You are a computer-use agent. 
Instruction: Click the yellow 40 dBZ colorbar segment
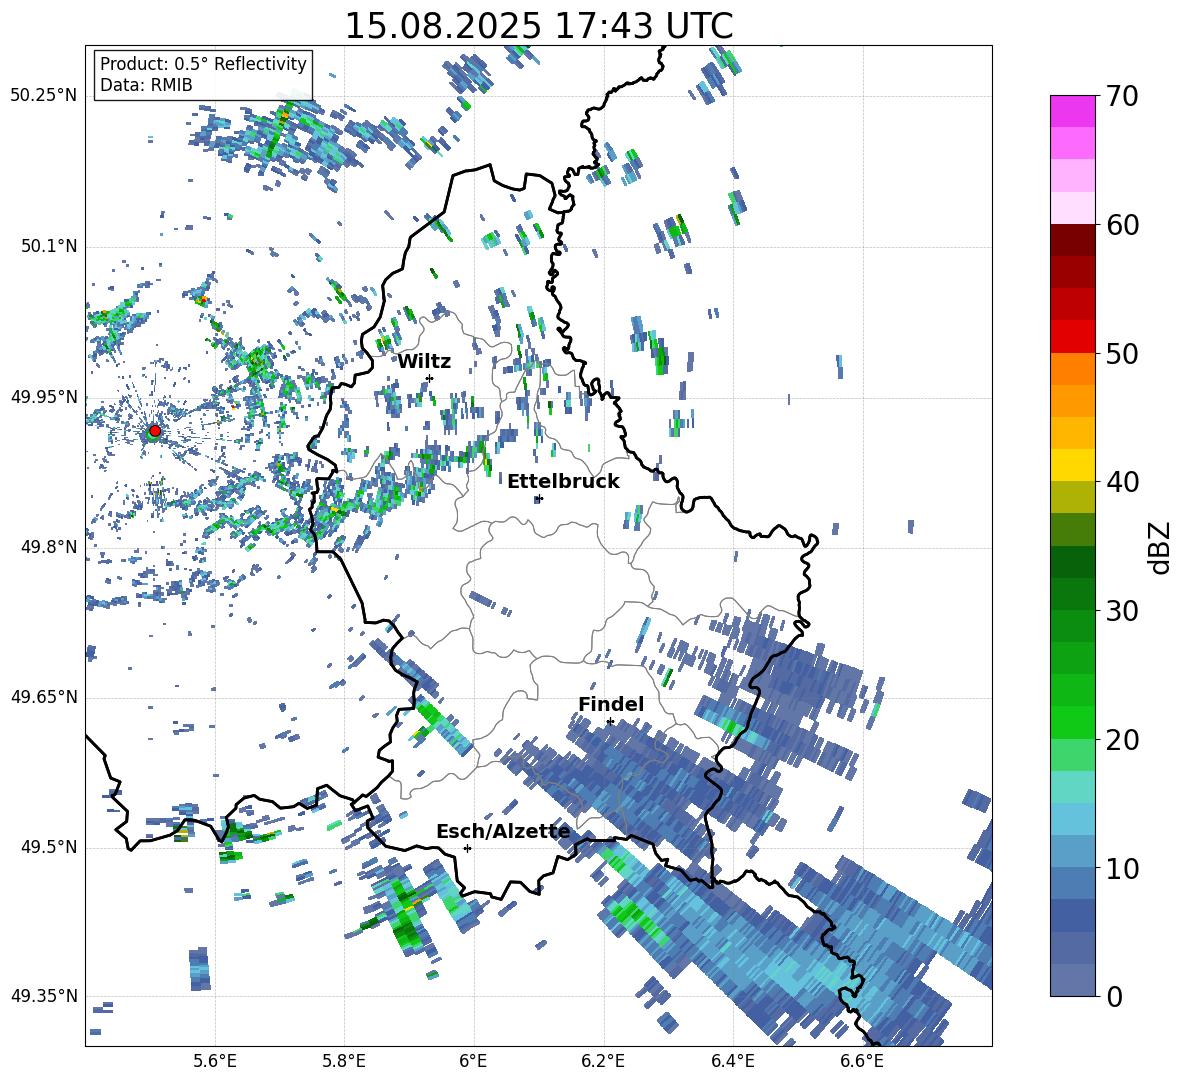(1073, 465)
